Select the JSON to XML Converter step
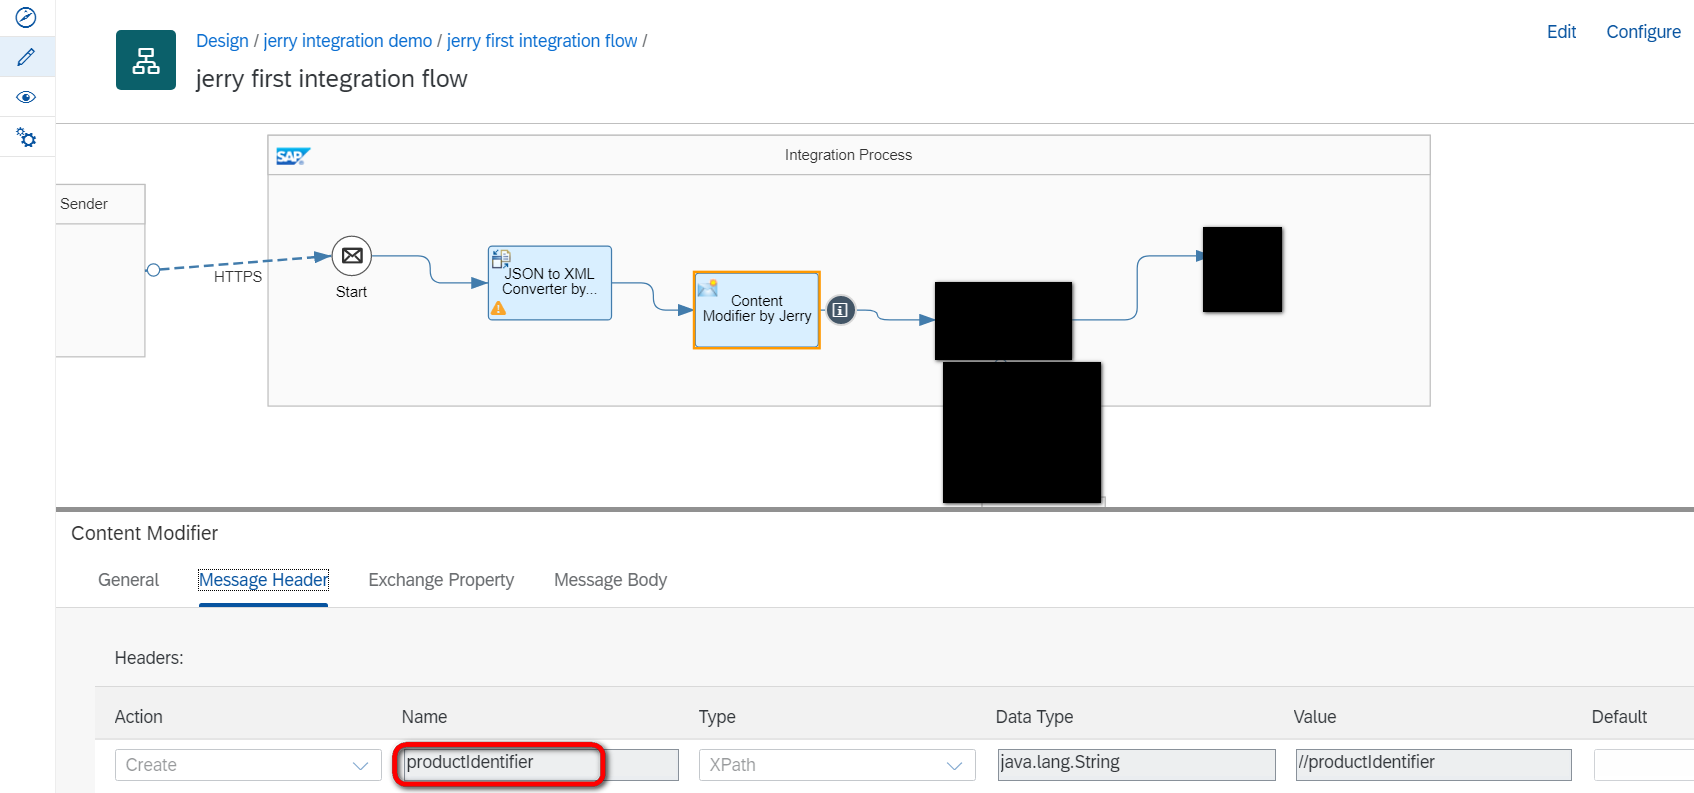Image resolution: width=1694 pixels, height=793 pixels. coord(550,282)
